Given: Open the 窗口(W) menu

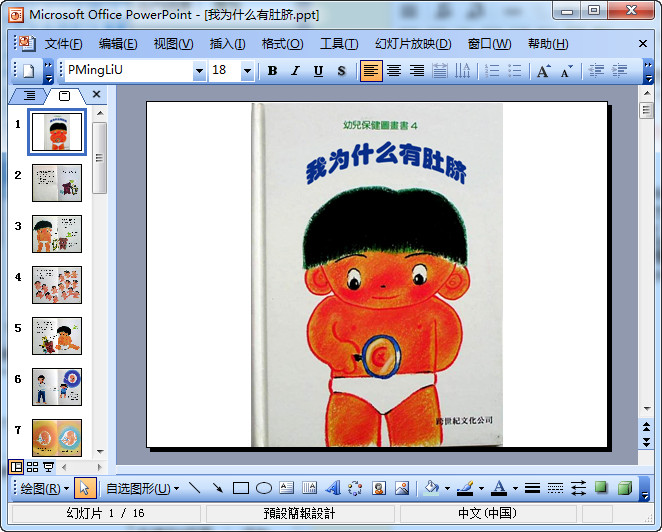Looking at the screenshot, I should pos(489,43).
